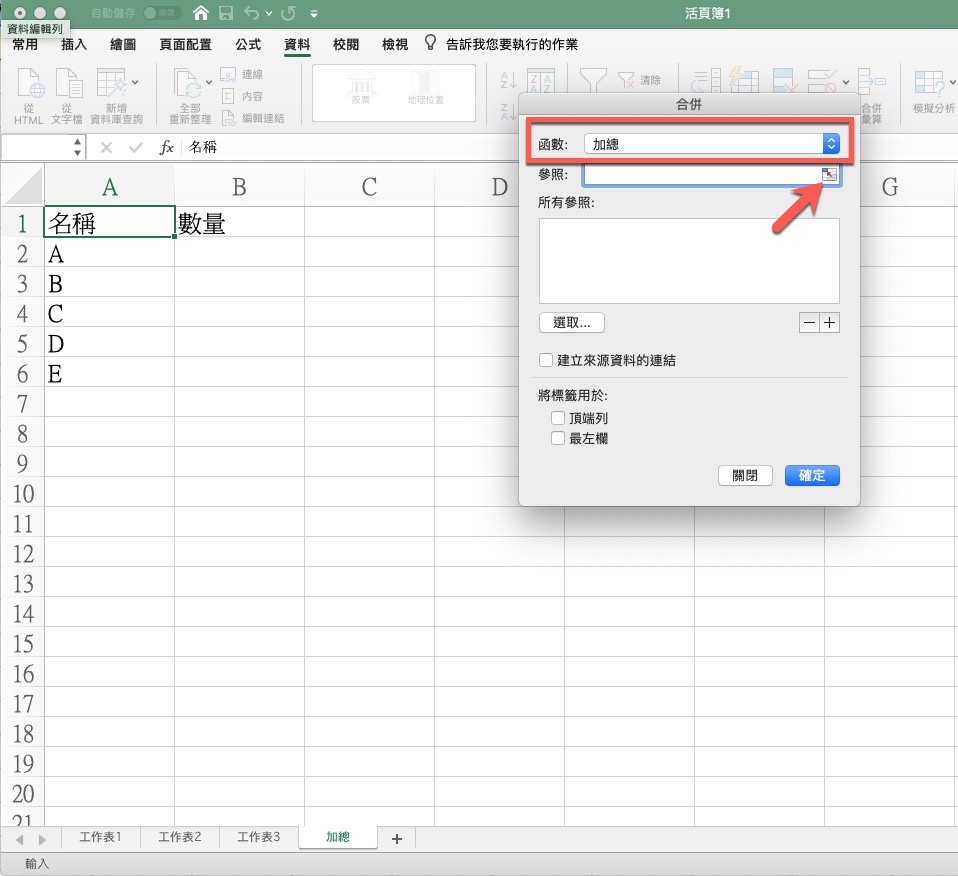Viewport: 958px width, 876px height.
Task: Expand the Data Validation dropdown arrow
Action: pos(846,82)
